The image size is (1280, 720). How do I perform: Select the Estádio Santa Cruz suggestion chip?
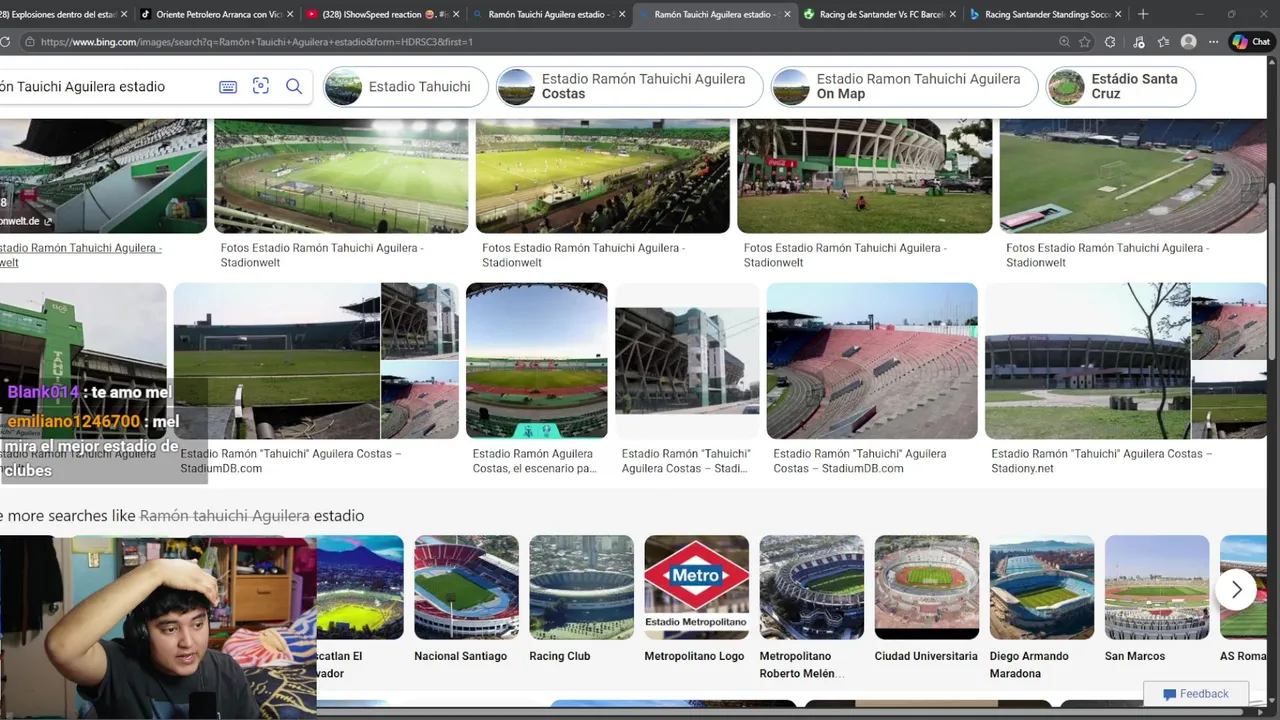pos(1120,87)
